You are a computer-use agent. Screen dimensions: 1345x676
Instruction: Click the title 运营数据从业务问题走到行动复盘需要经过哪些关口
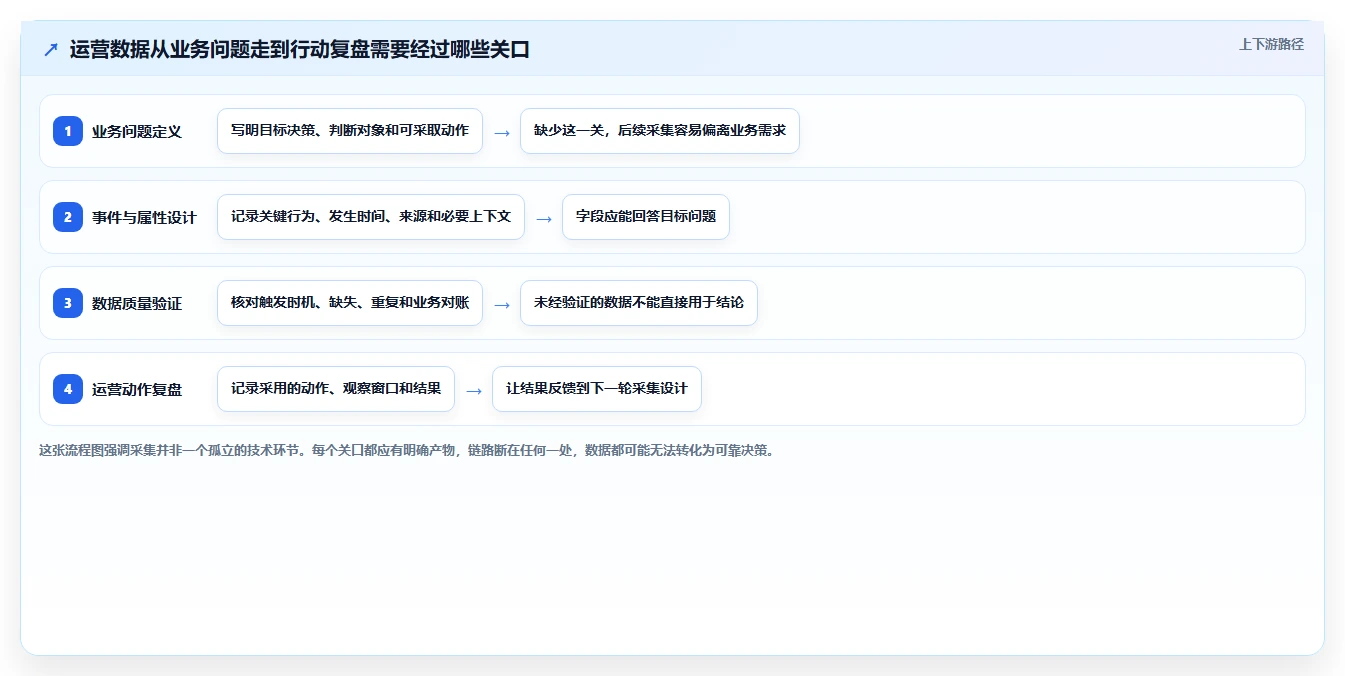tap(299, 49)
